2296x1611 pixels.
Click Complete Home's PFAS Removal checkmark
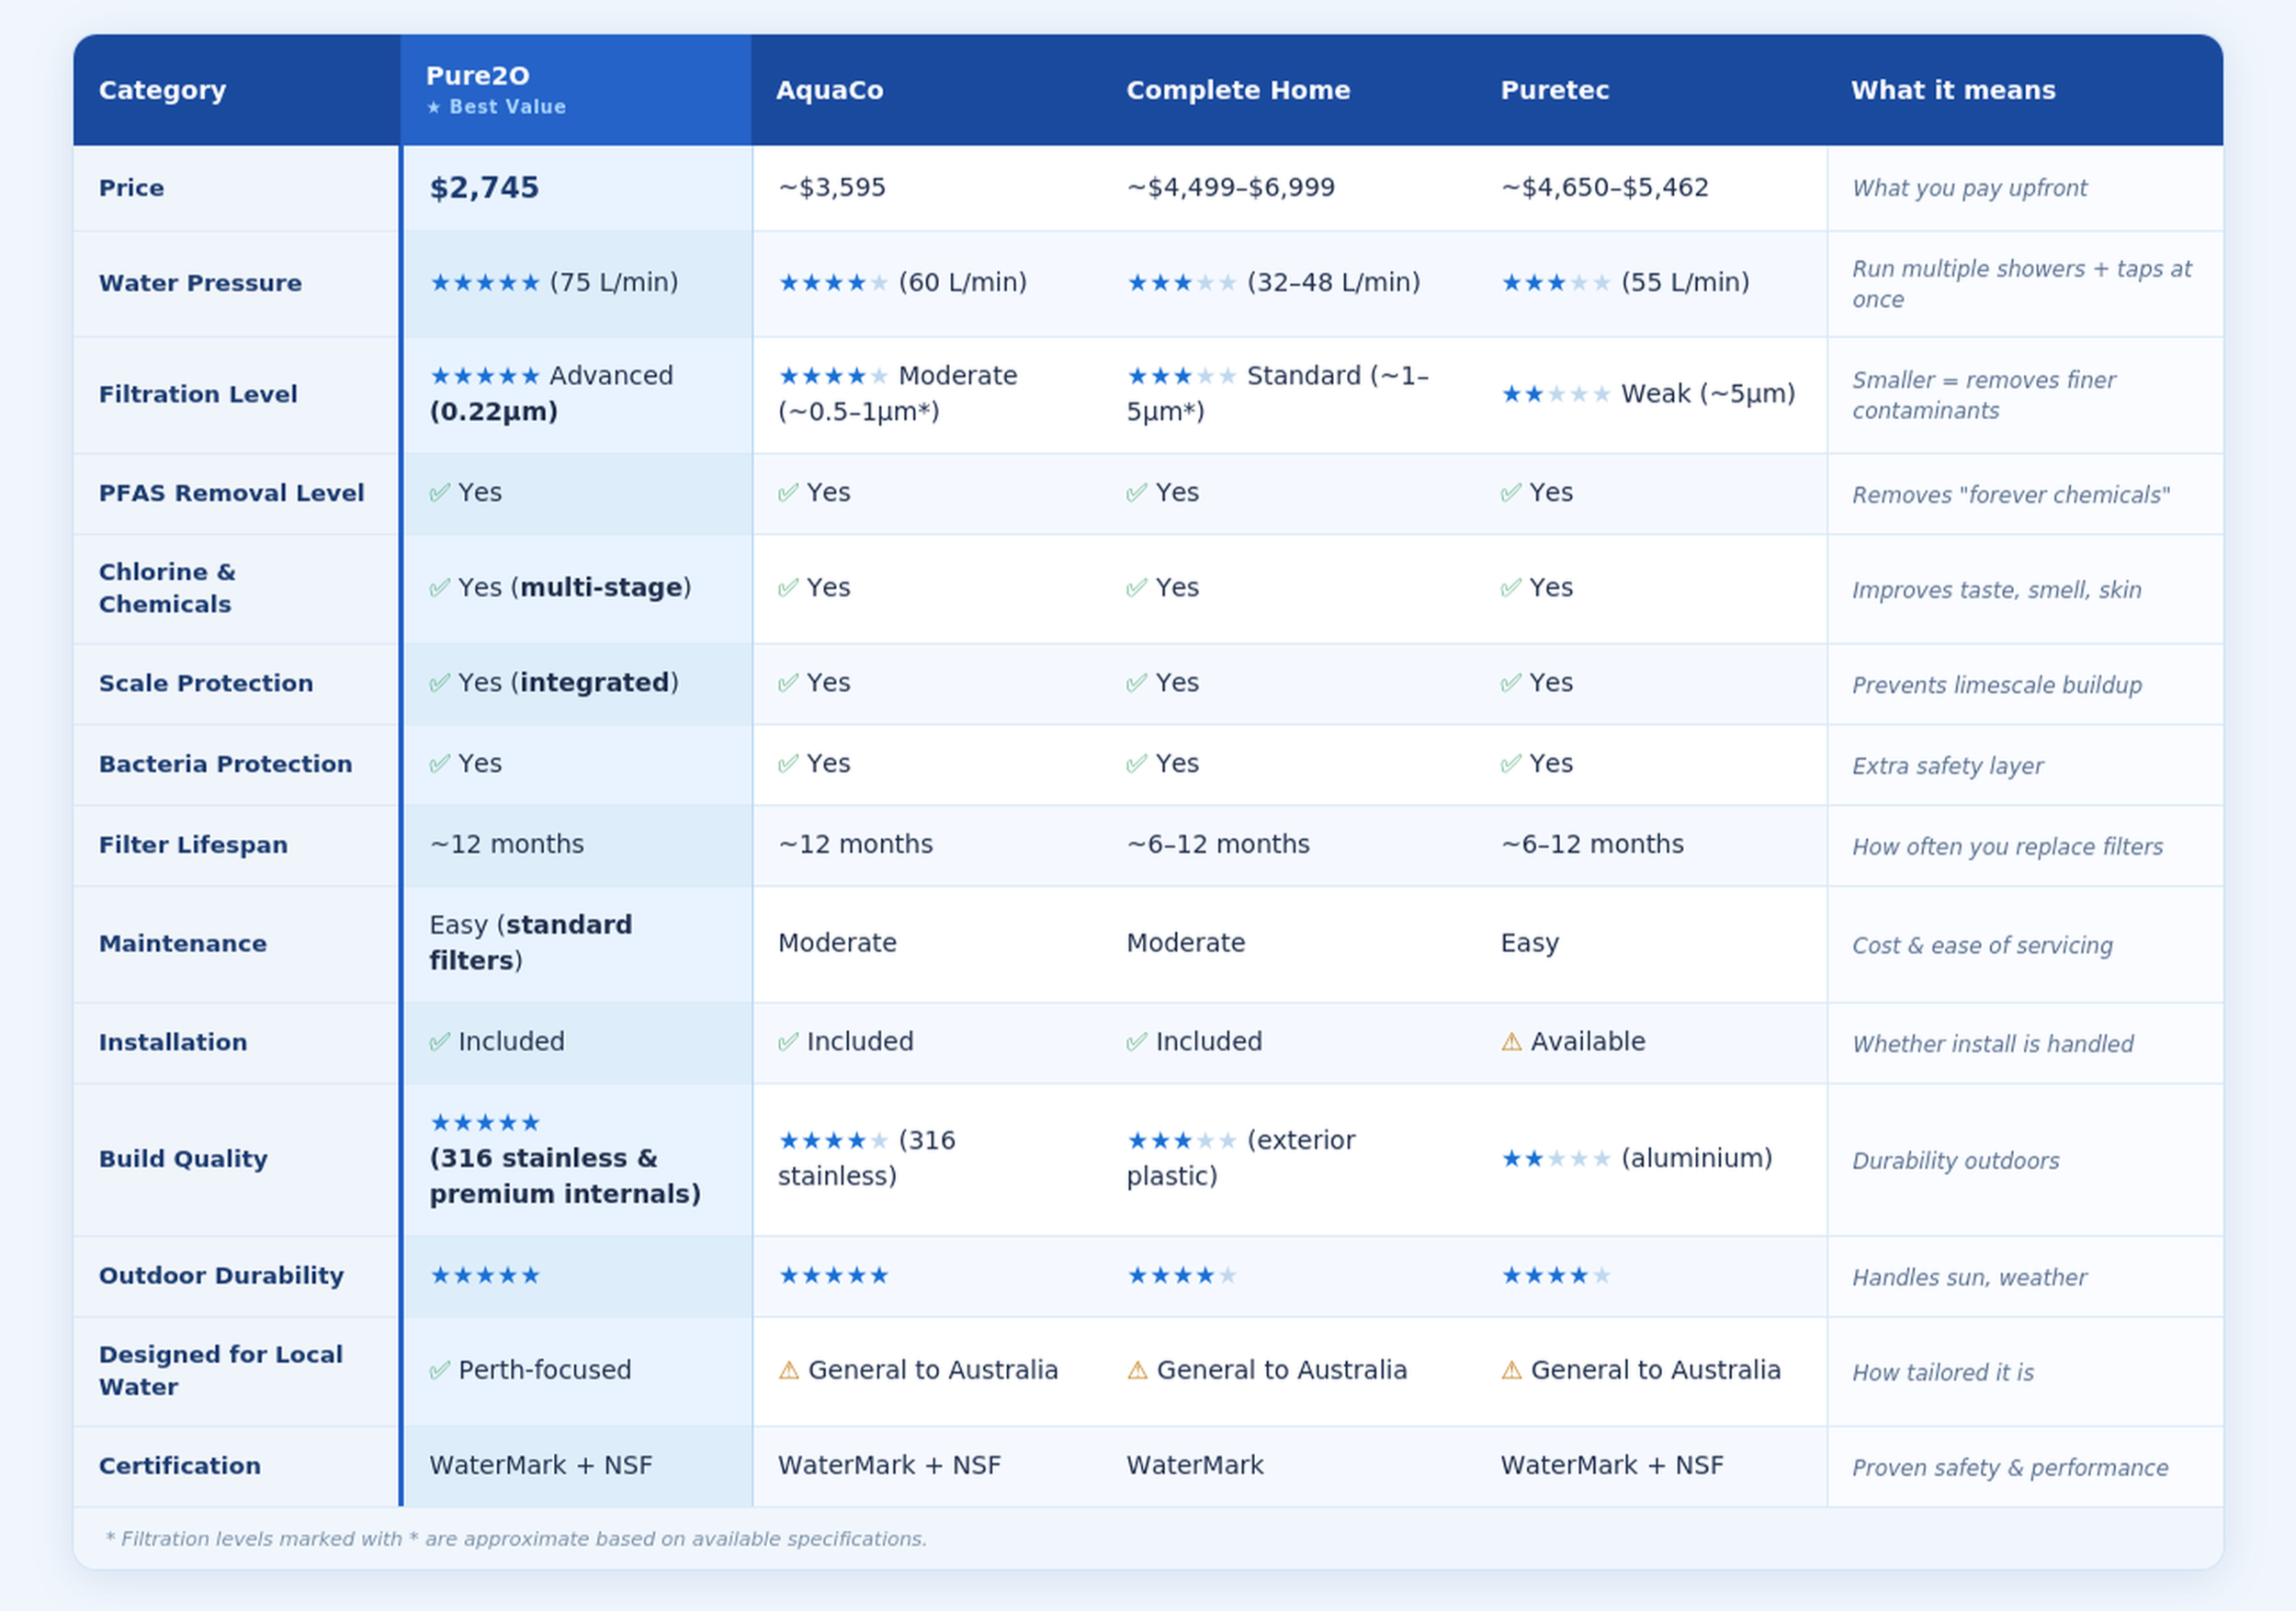(x=1136, y=493)
